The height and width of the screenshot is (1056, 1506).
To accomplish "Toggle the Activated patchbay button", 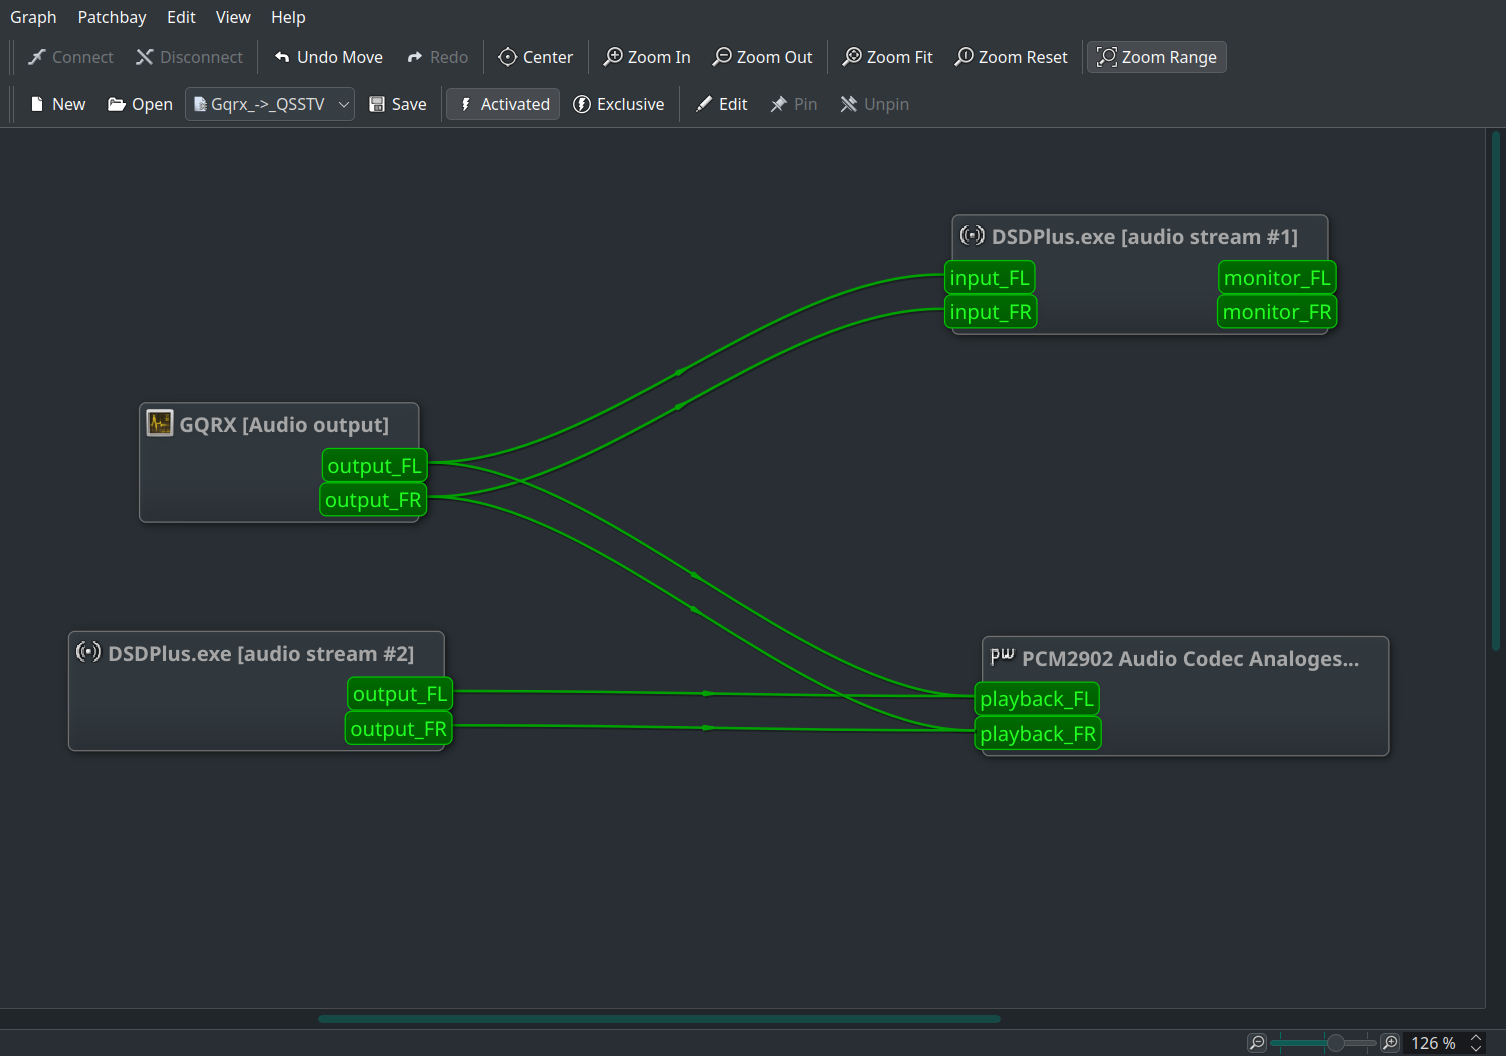I will 503,104.
